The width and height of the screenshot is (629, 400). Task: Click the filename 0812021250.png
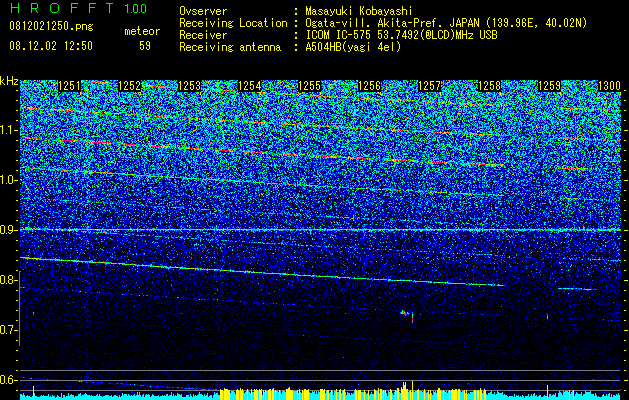pyautogui.click(x=51, y=26)
